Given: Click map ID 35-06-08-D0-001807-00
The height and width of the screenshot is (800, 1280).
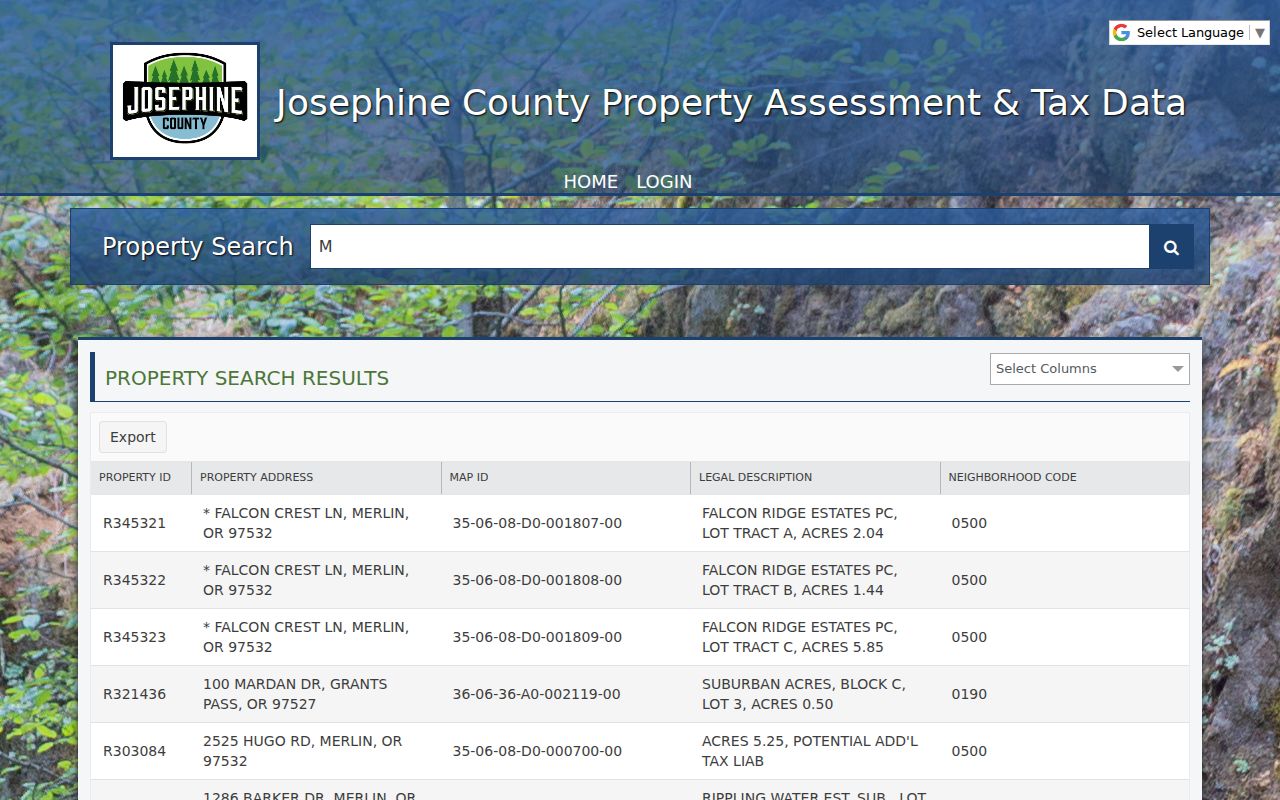Looking at the screenshot, I should [537, 523].
